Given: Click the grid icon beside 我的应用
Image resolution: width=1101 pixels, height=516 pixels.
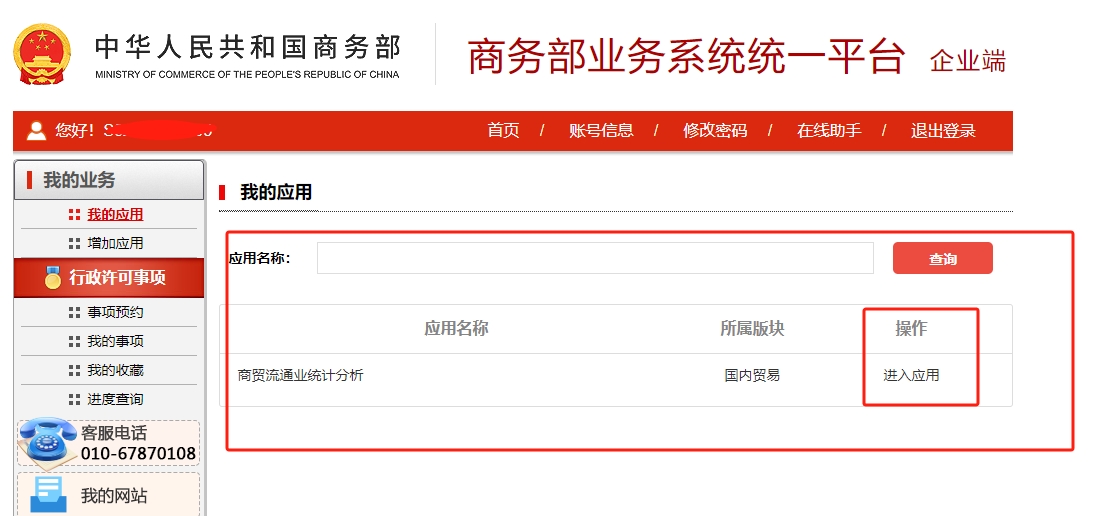Looking at the screenshot, I should pos(74,215).
